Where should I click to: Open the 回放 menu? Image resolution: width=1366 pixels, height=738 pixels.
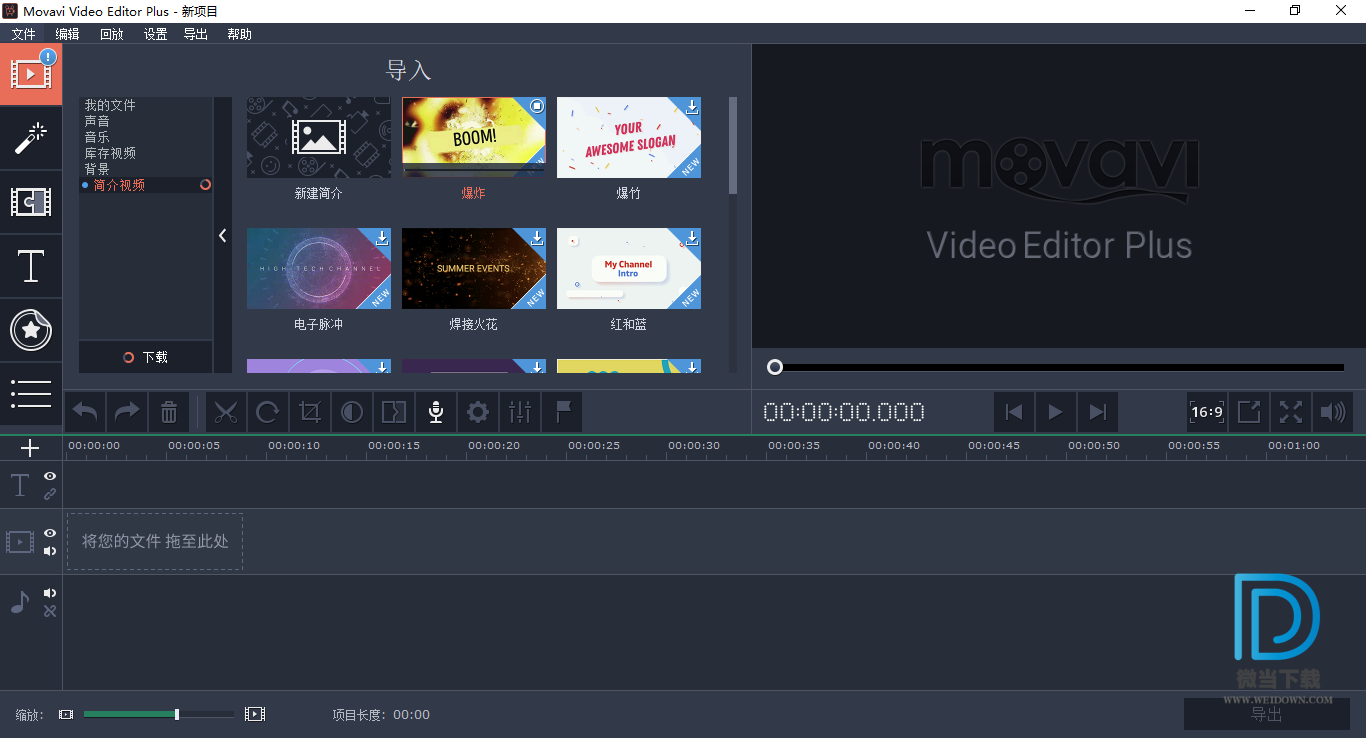[112, 34]
